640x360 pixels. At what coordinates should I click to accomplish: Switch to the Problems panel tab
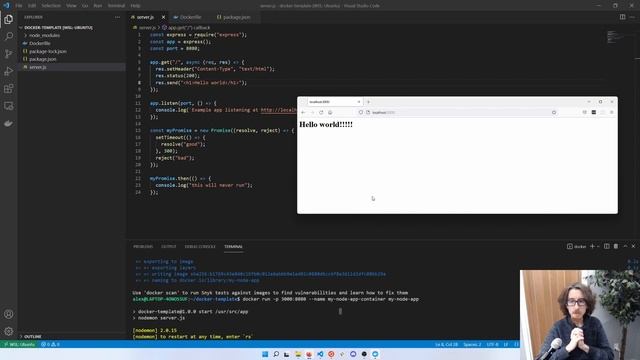[143, 247]
